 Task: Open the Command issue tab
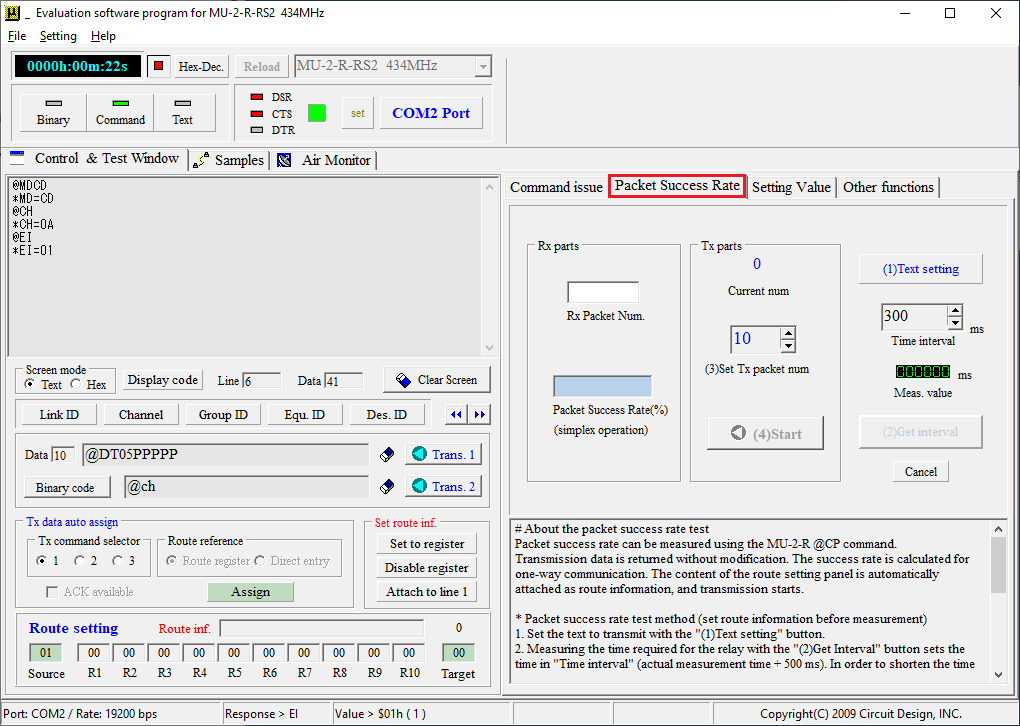556,187
